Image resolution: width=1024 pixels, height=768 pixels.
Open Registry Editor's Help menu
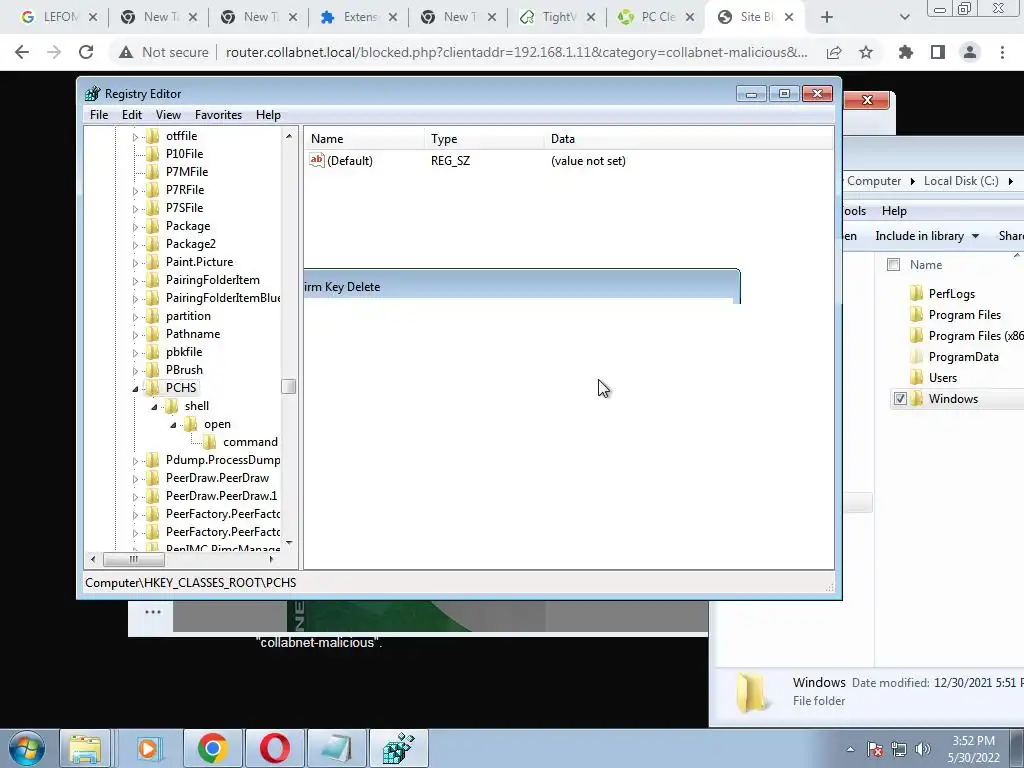point(268,115)
